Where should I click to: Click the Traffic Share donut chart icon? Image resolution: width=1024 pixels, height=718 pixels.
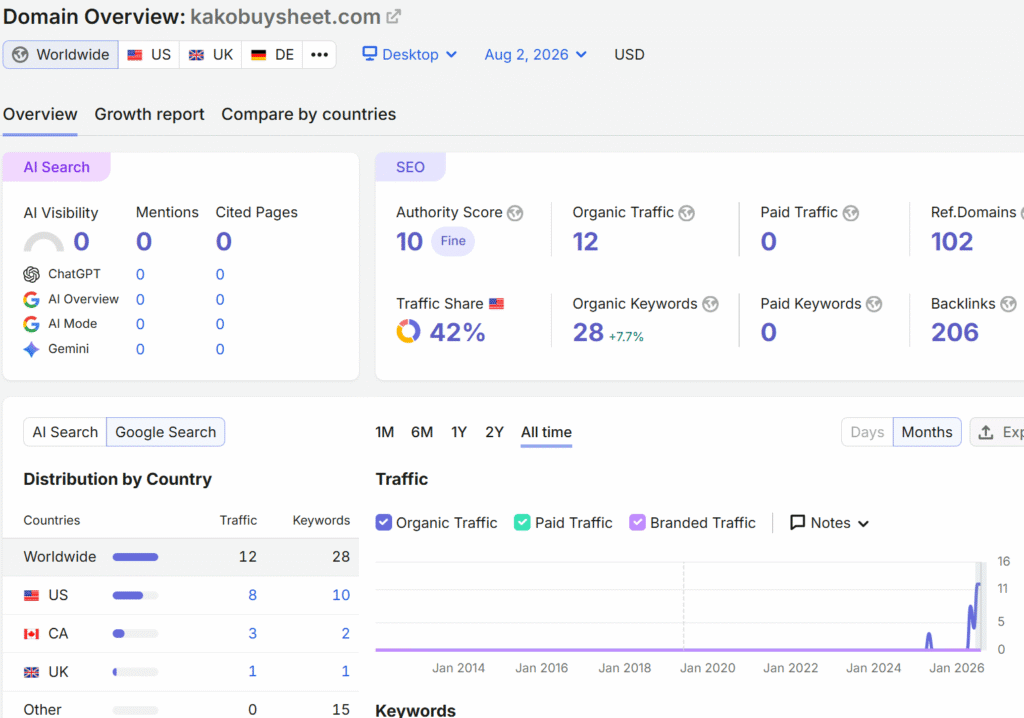[408, 331]
